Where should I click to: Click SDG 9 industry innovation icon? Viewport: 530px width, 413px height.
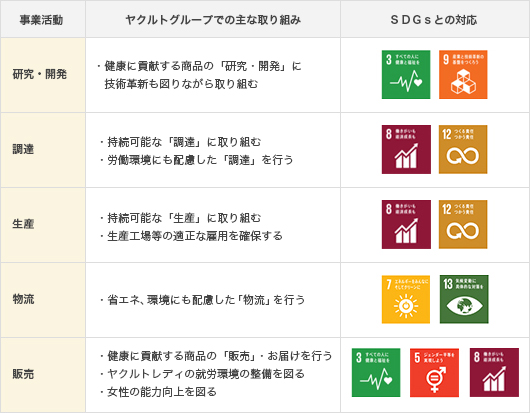coord(463,74)
